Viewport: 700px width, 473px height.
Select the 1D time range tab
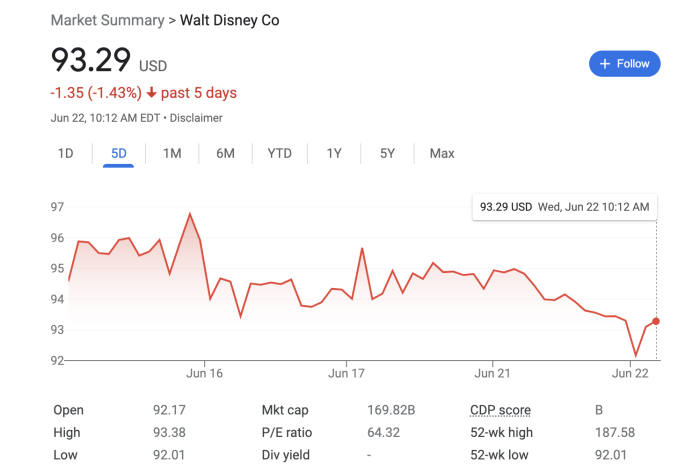coord(65,153)
